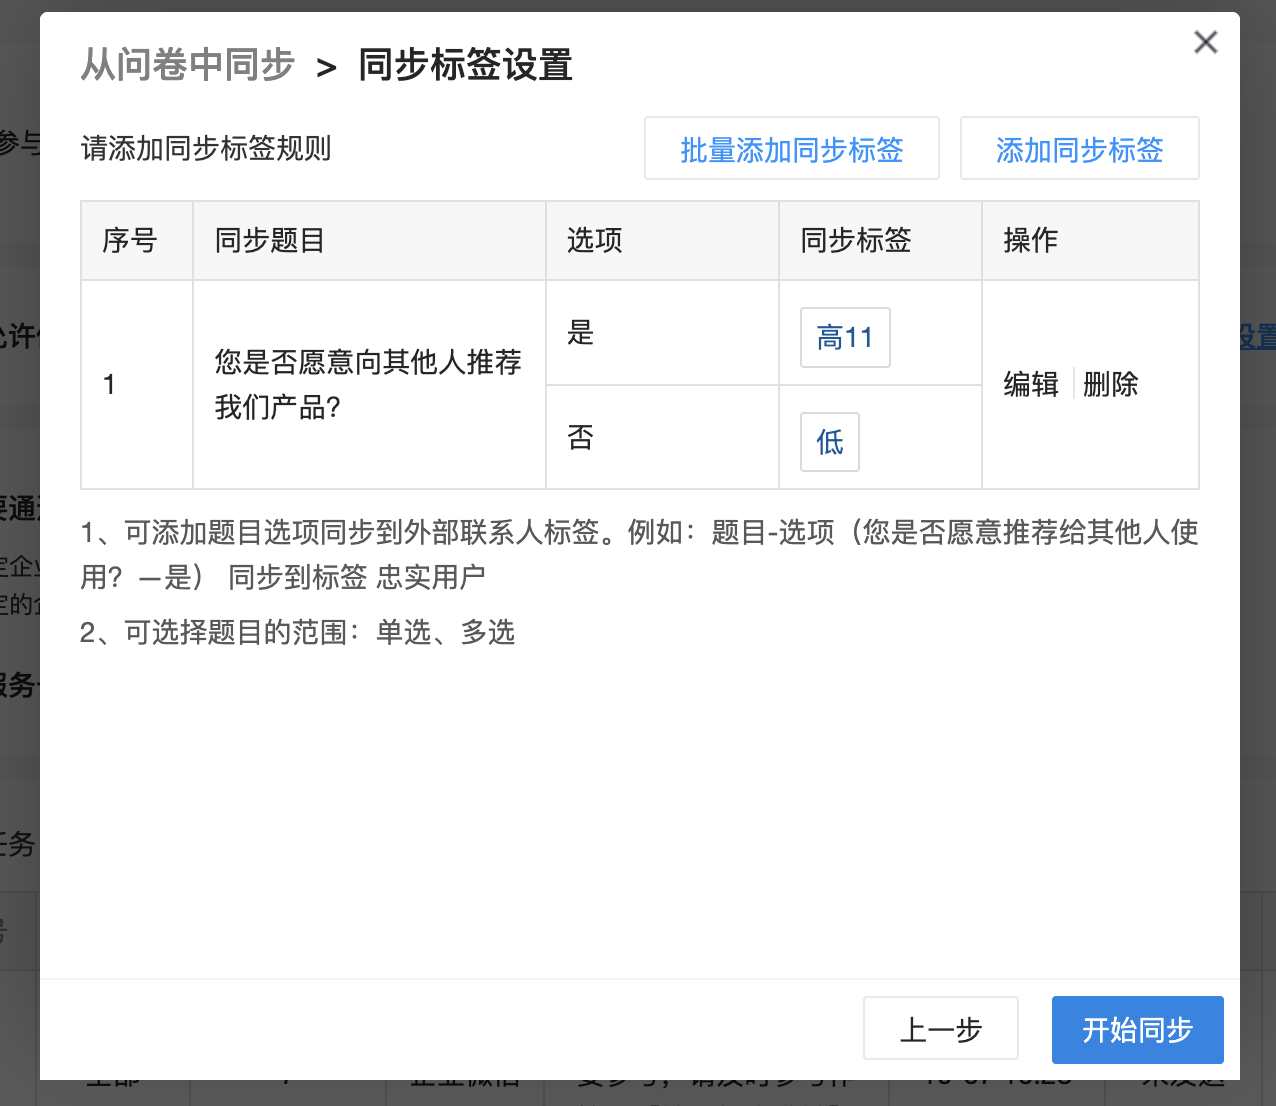Click 删除 for rule 1
This screenshot has width=1276, height=1106.
pos(1111,384)
